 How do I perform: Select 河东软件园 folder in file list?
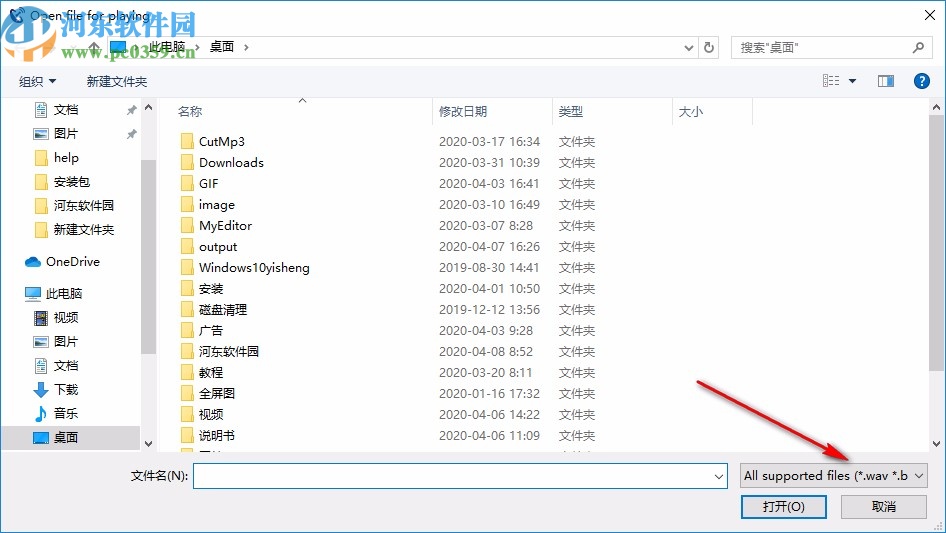[x=229, y=351]
